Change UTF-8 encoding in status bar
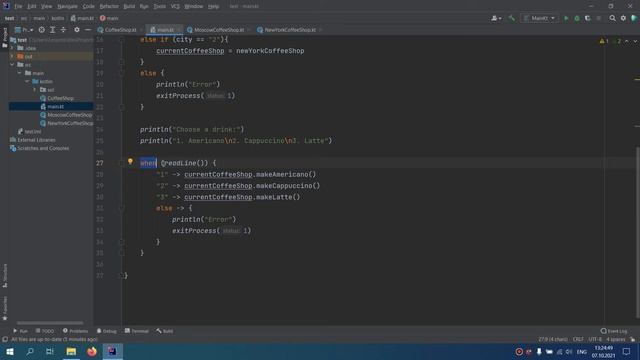The width and height of the screenshot is (640, 360). [x=595, y=340]
